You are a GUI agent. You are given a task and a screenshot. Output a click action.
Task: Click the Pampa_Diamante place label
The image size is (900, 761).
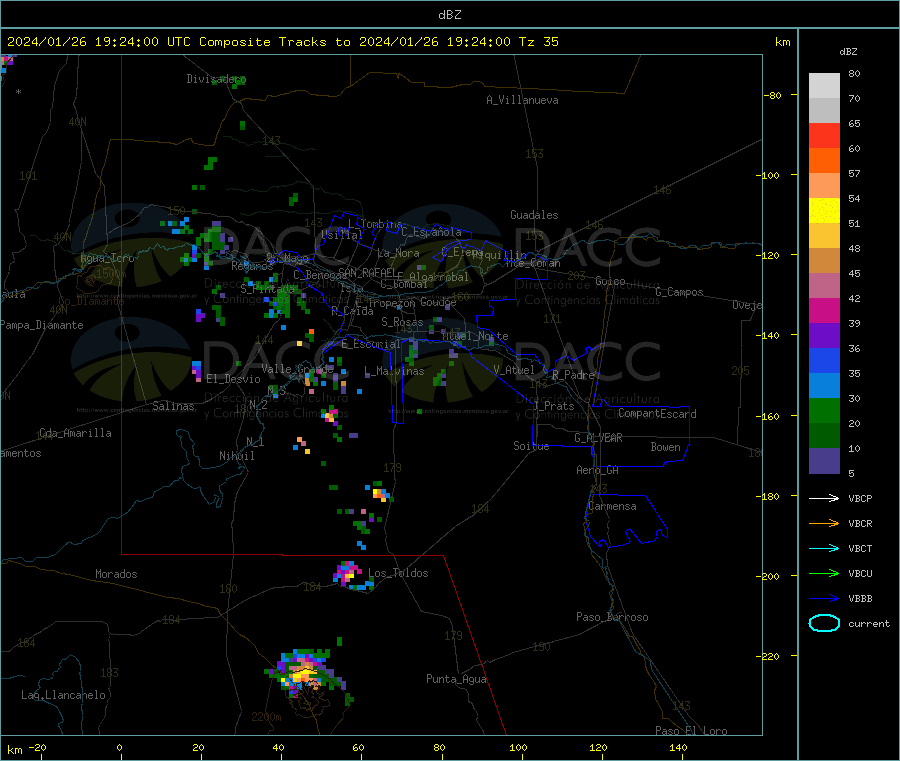click(x=41, y=325)
